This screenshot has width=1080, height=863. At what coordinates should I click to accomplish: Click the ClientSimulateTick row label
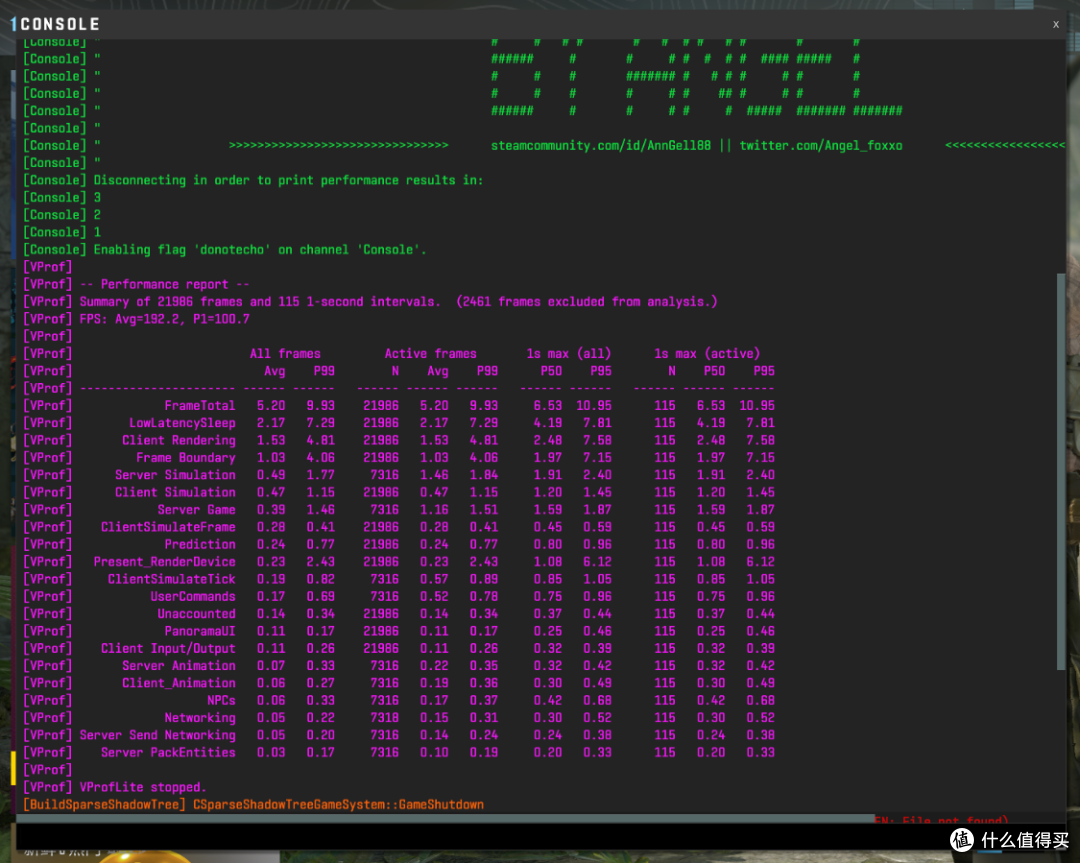click(172, 579)
